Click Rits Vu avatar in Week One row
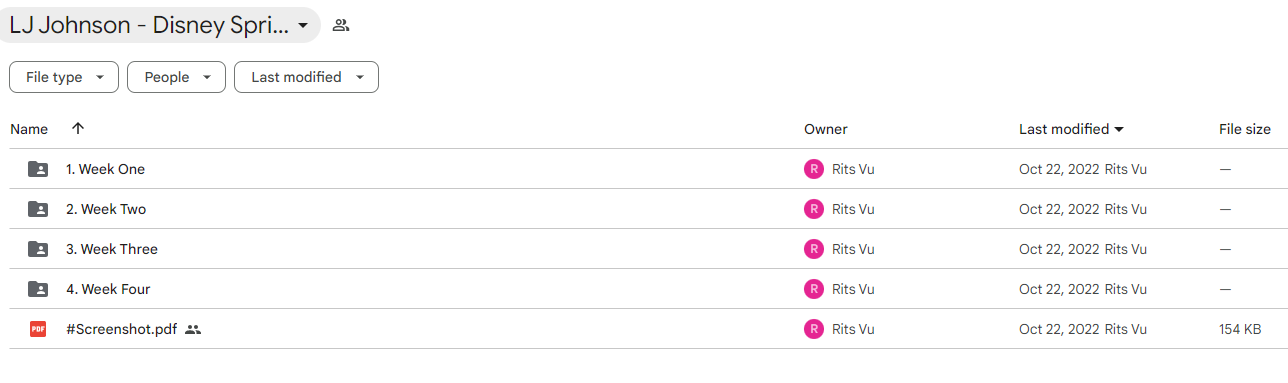Viewport: 1288px width, 383px height. pyautogui.click(x=814, y=169)
